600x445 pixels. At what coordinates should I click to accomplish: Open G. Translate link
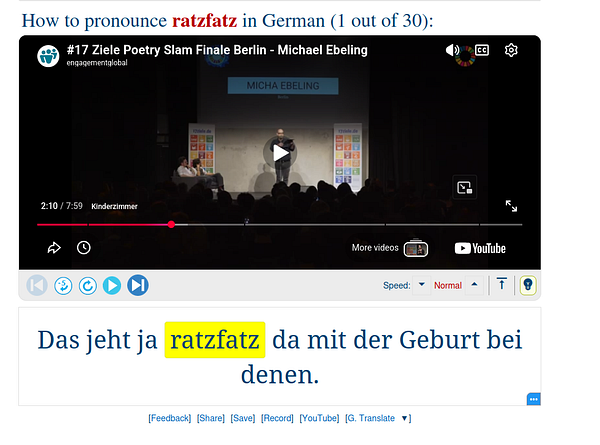pyautogui.click(x=370, y=418)
